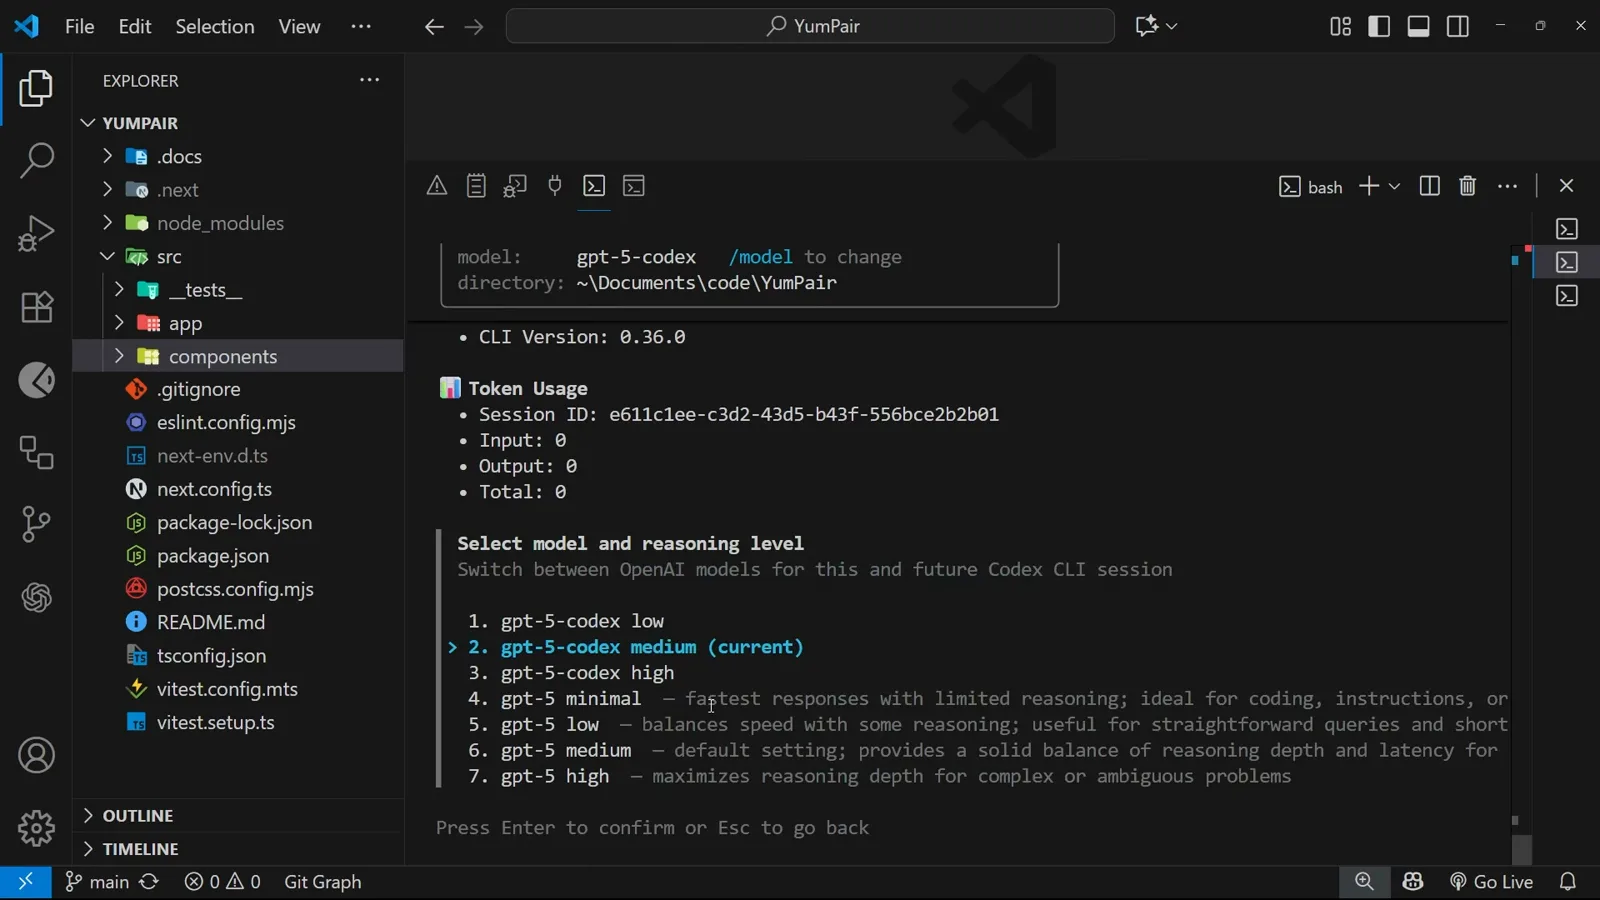Click Go Live in status bar
The width and height of the screenshot is (1600, 900).
click(x=1491, y=882)
